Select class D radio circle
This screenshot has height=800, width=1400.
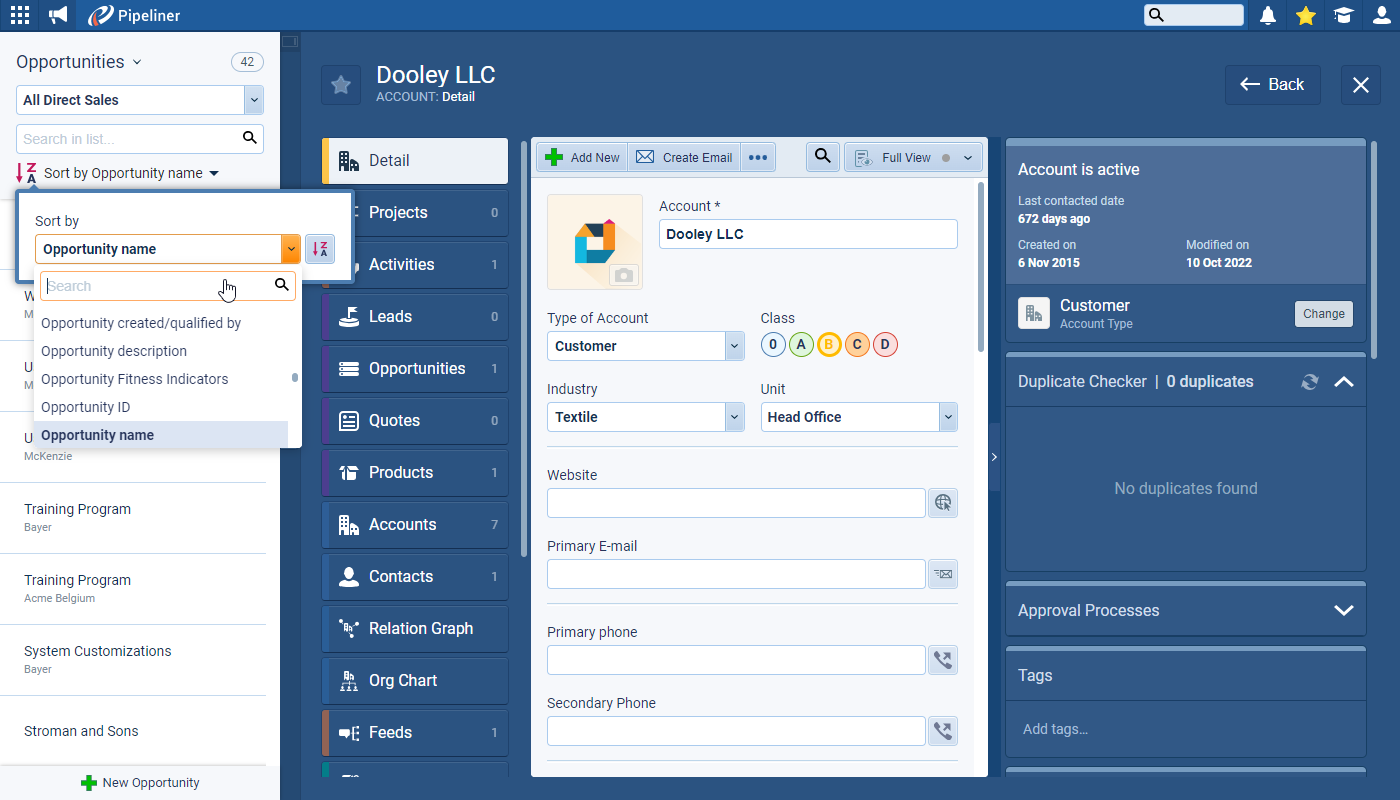coord(885,345)
